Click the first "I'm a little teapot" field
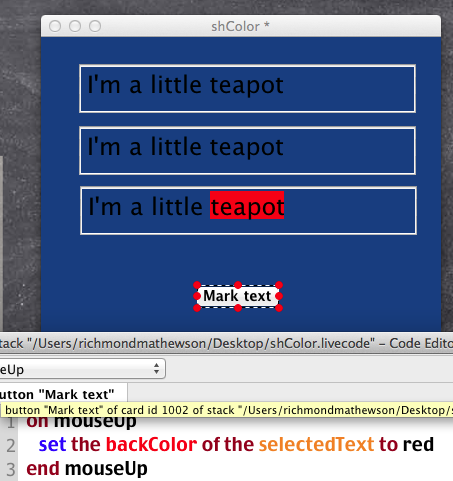The image size is (453, 481). tap(247, 89)
